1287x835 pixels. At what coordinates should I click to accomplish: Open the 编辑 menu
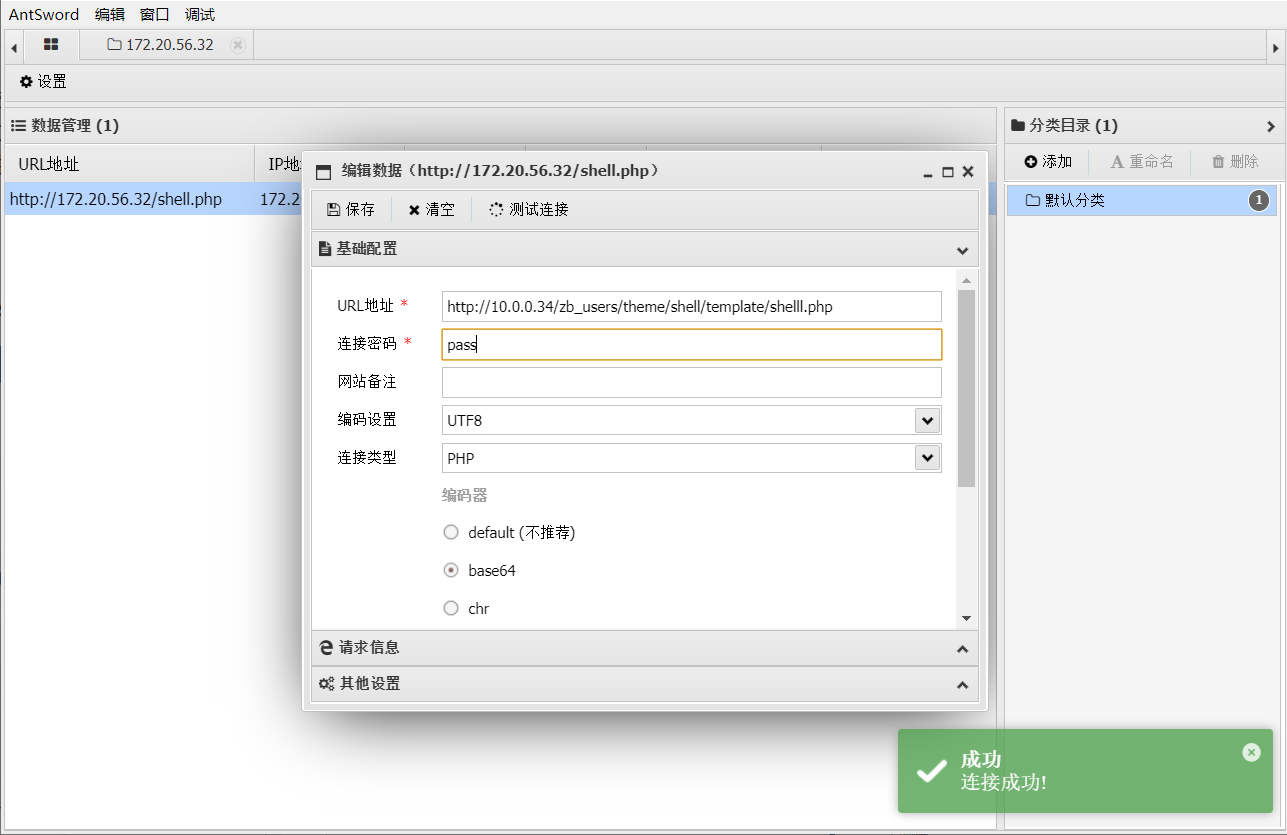(x=110, y=14)
